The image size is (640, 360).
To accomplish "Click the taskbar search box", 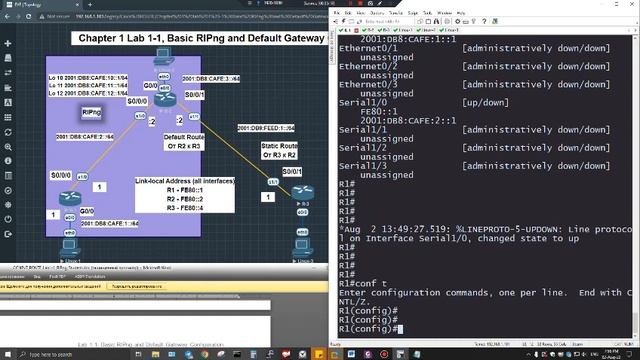I will (73, 354).
